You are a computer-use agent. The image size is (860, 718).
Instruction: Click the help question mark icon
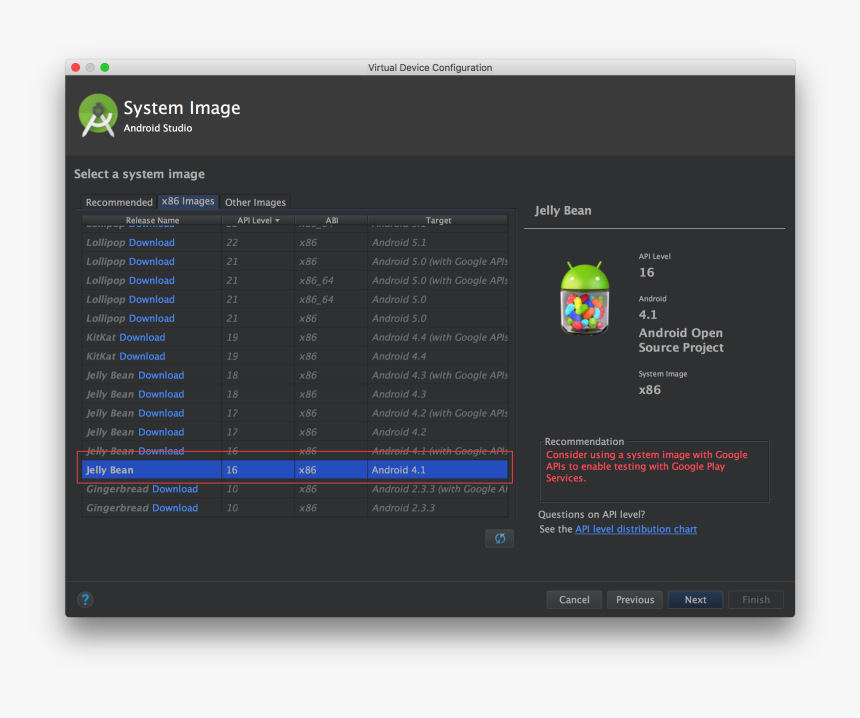(x=85, y=599)
